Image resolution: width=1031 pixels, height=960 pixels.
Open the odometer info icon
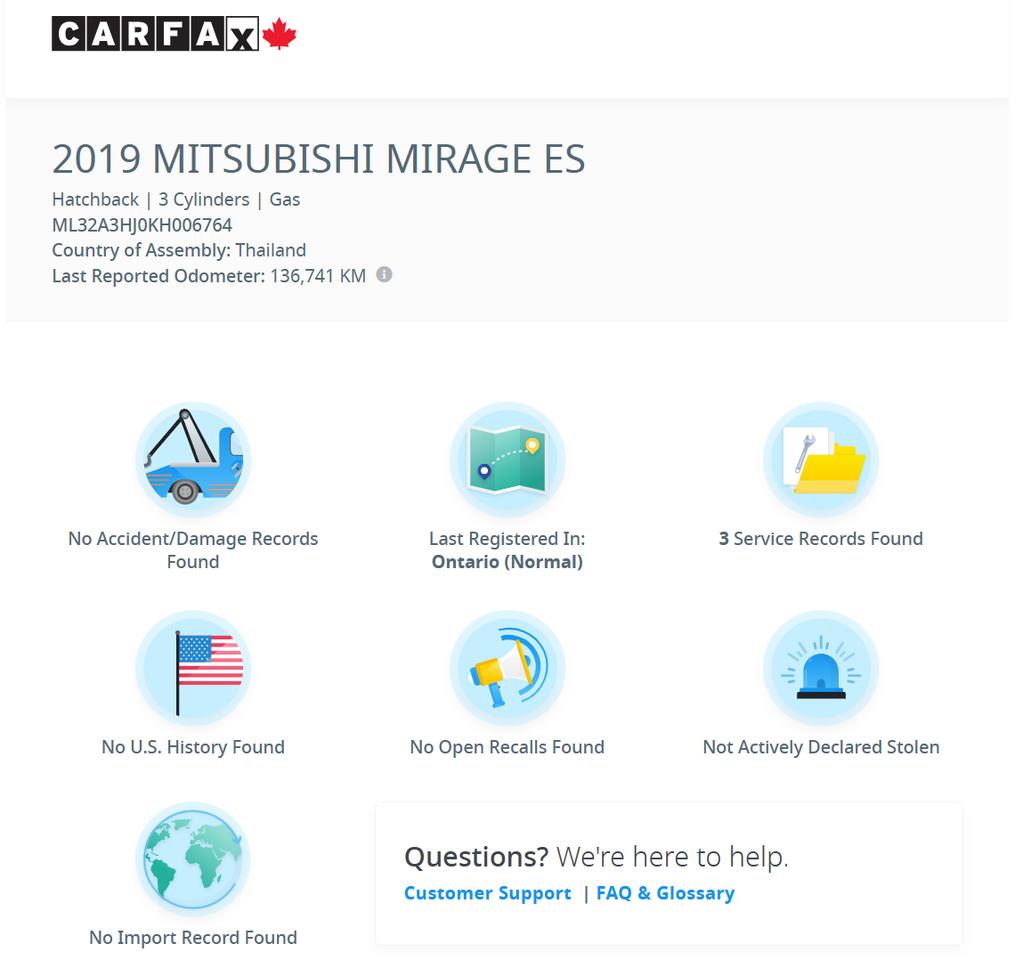click(384, 275)
